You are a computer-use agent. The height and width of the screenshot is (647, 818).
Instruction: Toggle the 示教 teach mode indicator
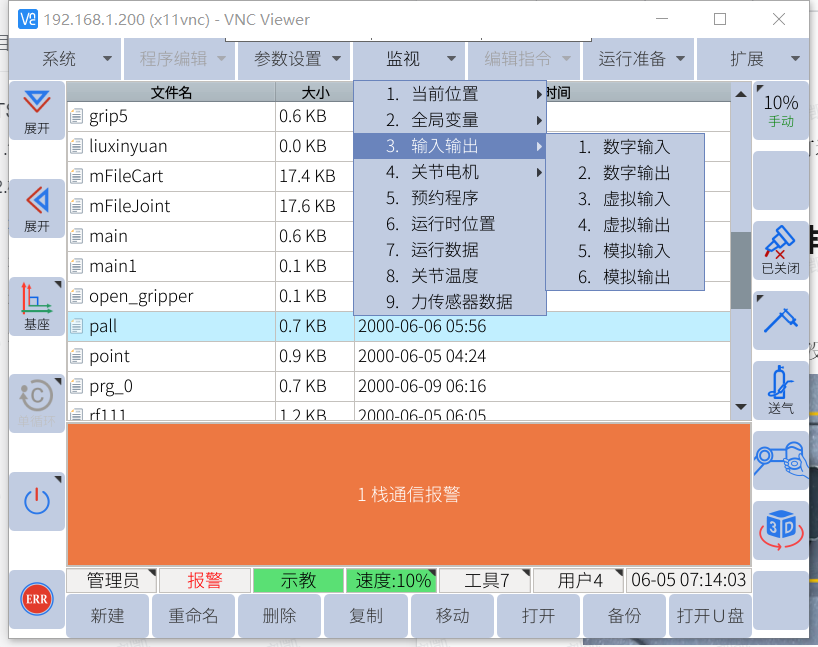[298, 580]
